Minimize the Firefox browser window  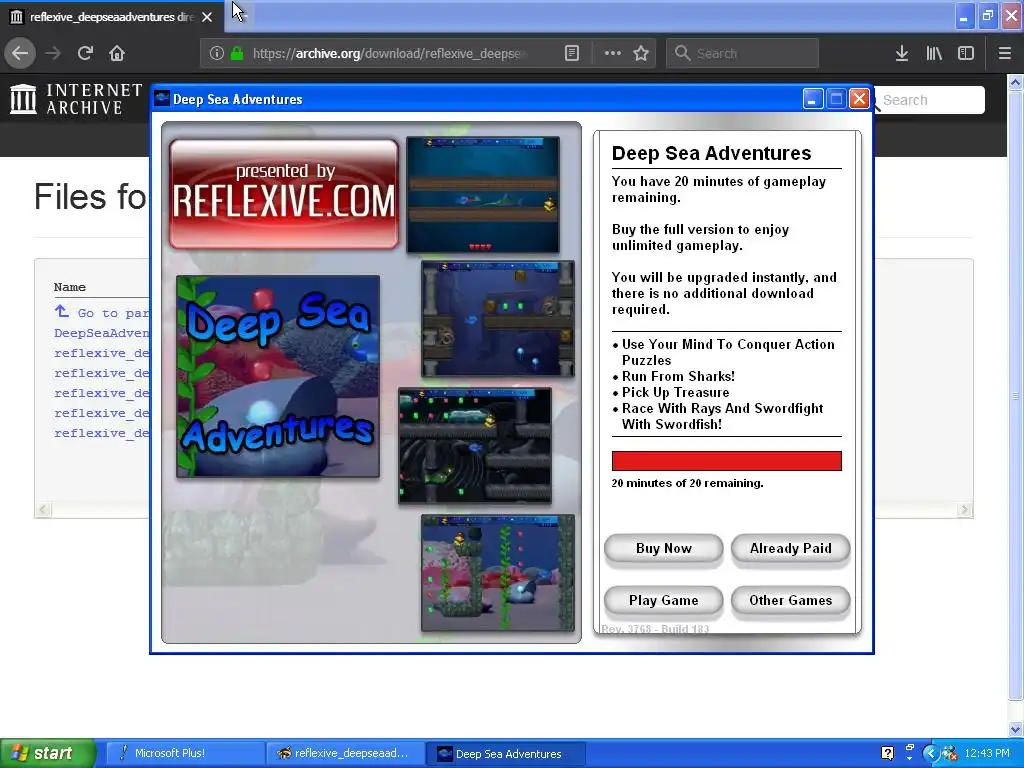point(964,16)
